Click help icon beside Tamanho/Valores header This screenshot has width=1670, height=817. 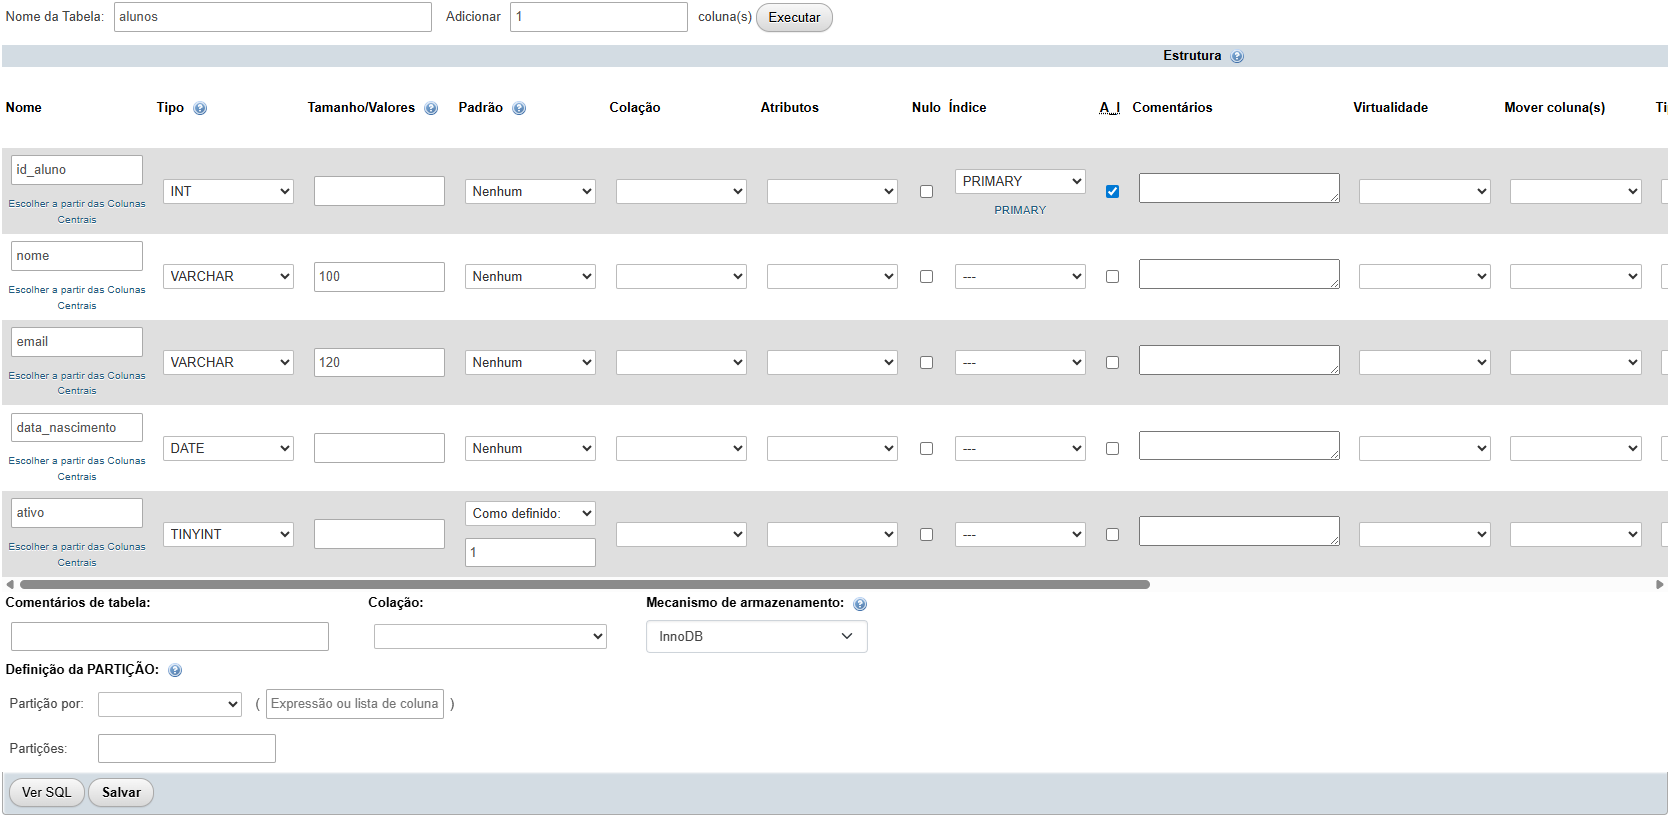pos(431,109)
